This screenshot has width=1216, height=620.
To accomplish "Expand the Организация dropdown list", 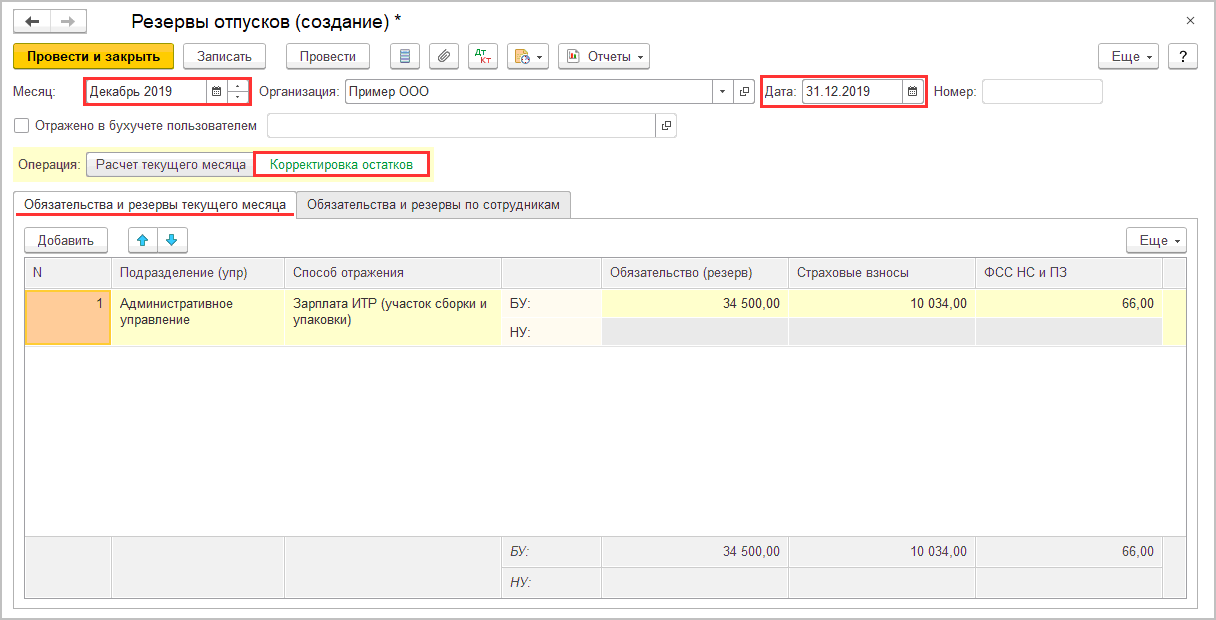I will pos(723,91).
